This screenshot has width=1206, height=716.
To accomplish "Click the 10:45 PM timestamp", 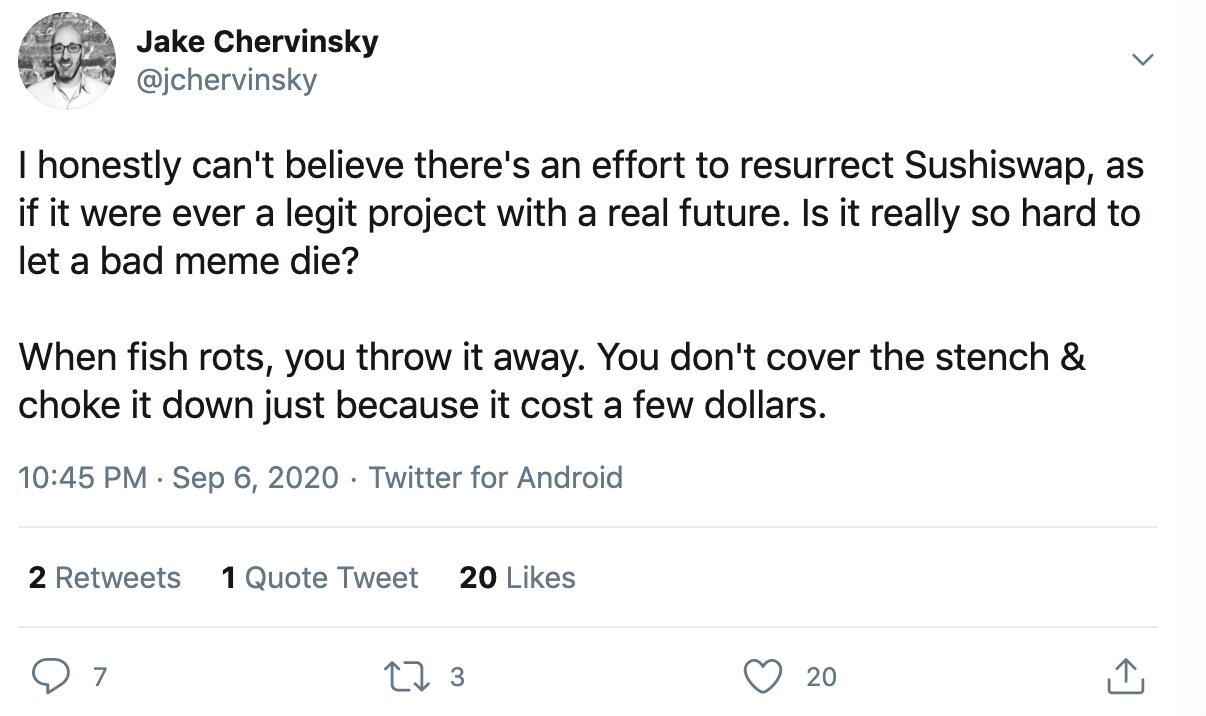I will pyautogui.click(x=82, y=477).
